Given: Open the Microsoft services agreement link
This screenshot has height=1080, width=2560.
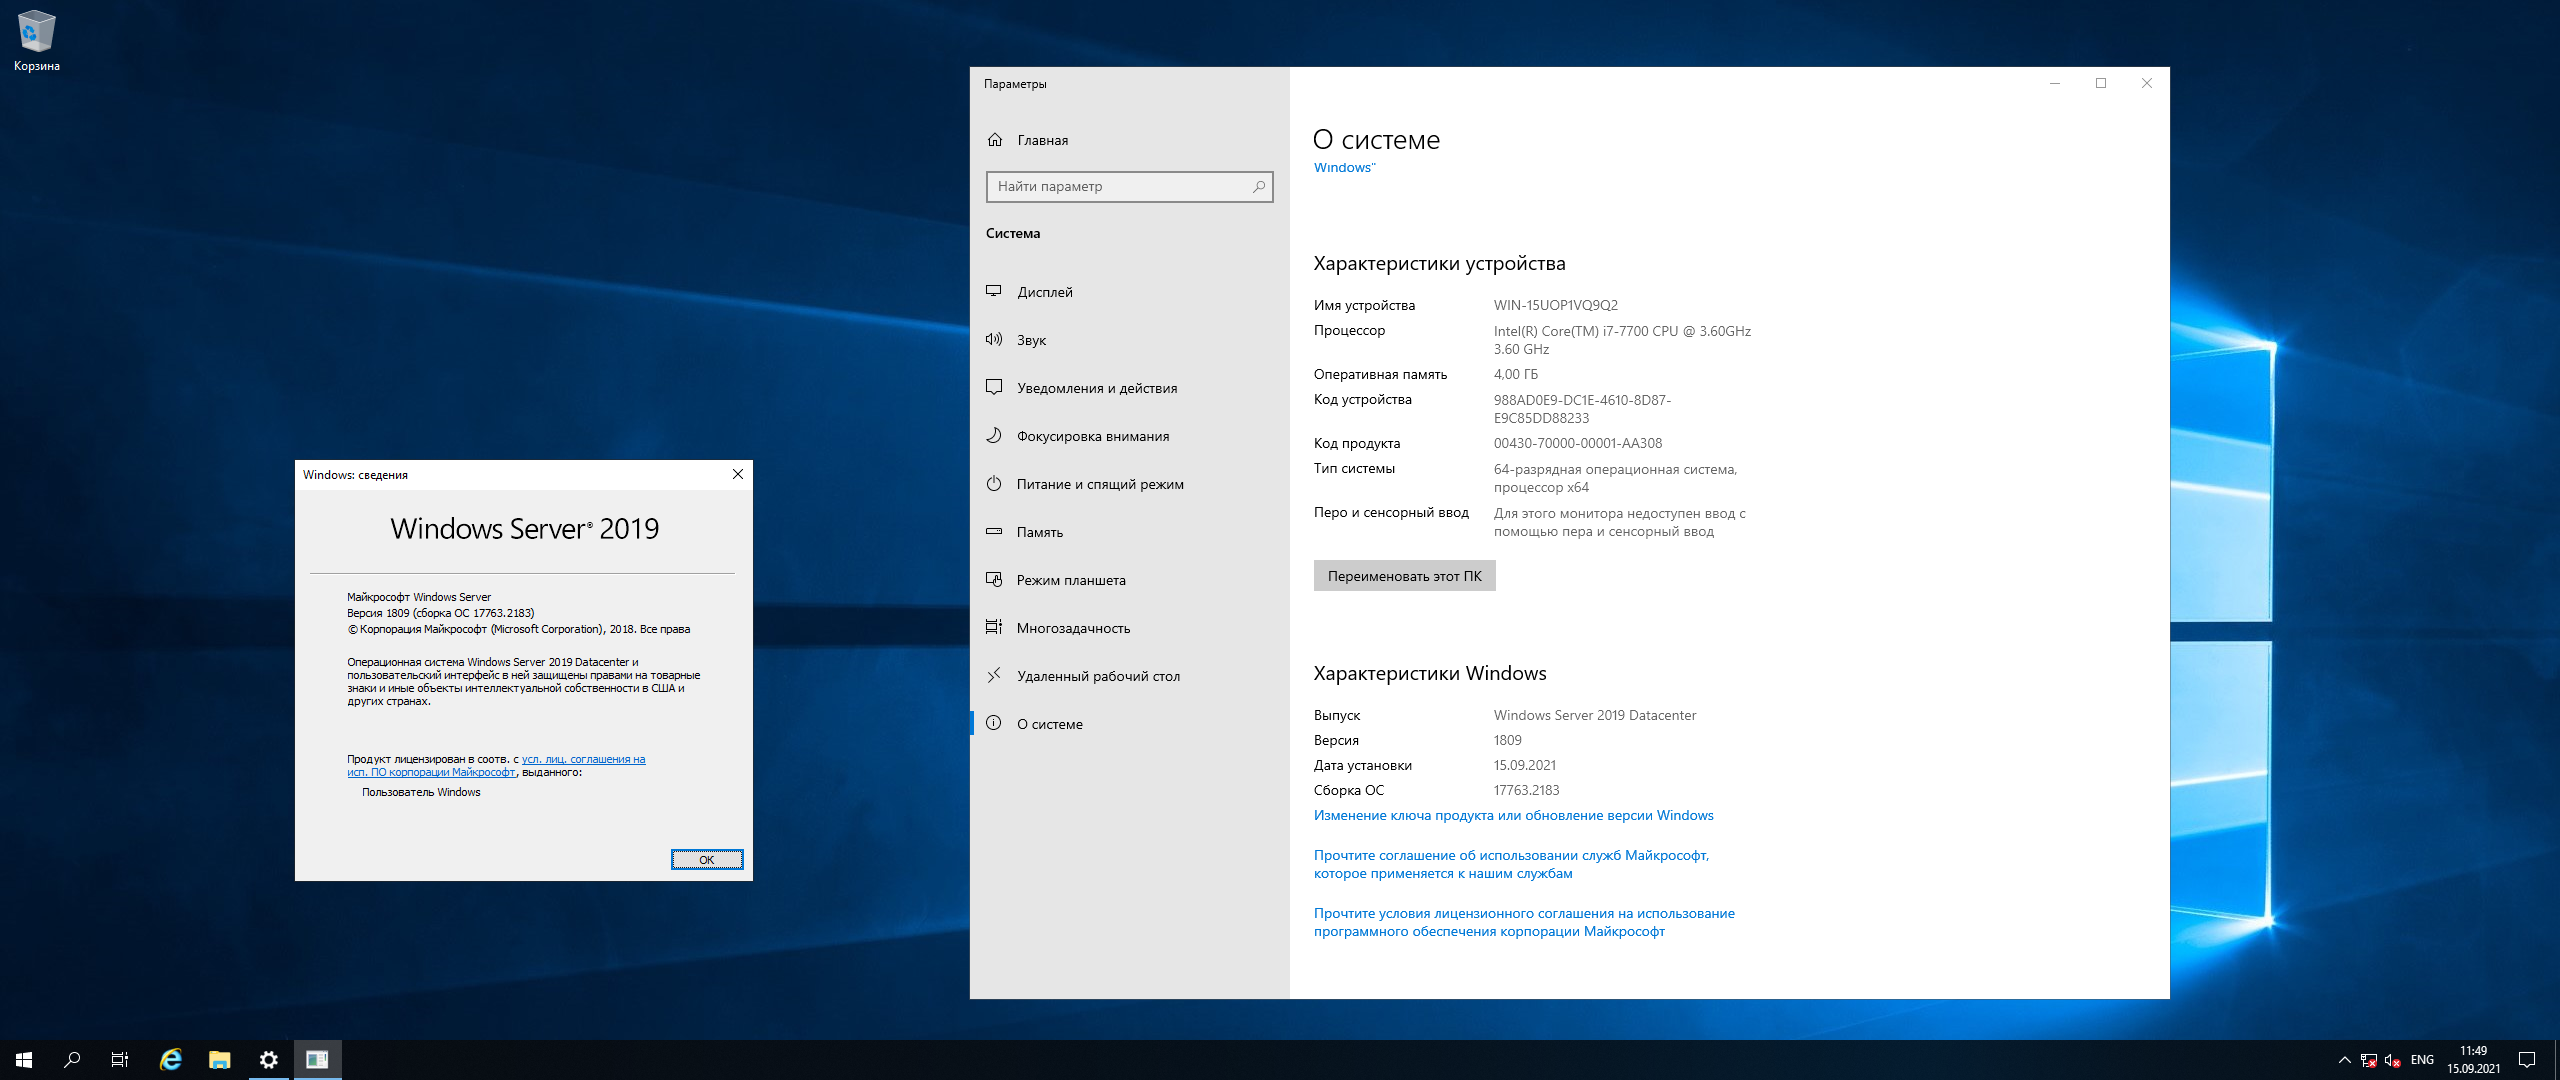Looking at the screenshot, I should point(1511,864).
